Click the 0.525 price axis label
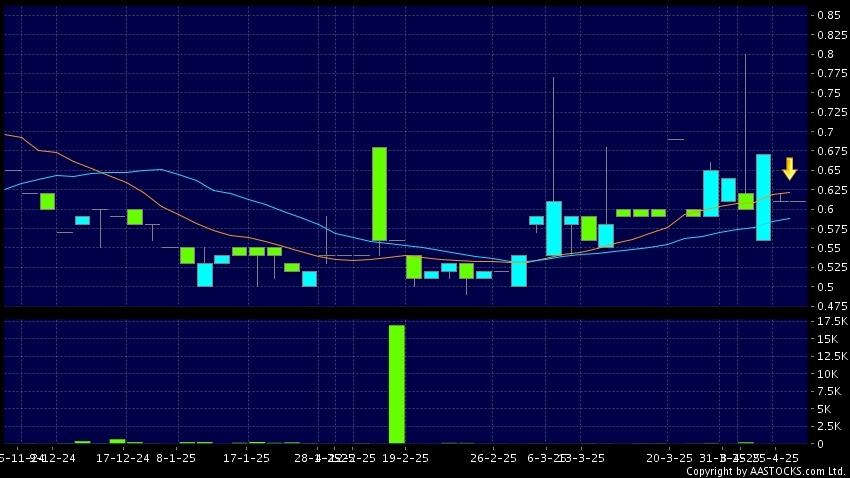 coord(832,267)
